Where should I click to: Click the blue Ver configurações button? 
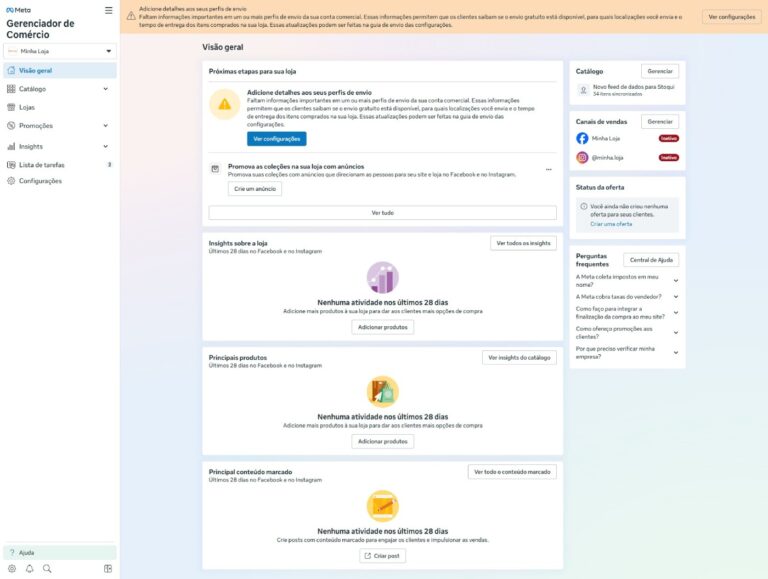tap(276, 139)
